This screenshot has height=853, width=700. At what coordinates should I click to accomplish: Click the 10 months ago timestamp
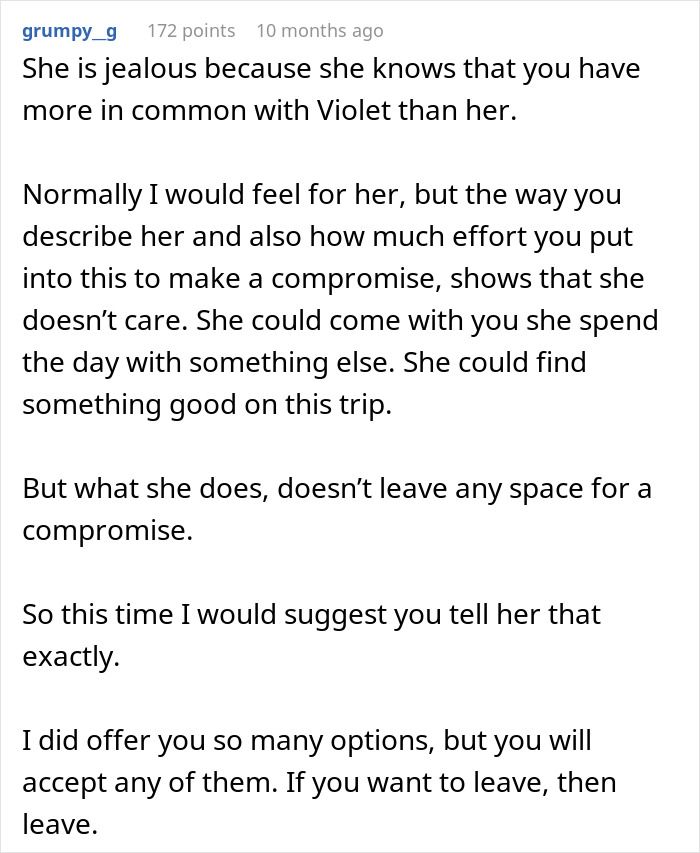coord(319,31)
